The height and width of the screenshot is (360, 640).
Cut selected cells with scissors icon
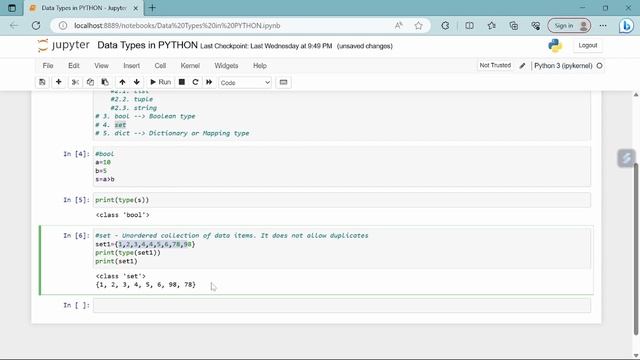75,82
